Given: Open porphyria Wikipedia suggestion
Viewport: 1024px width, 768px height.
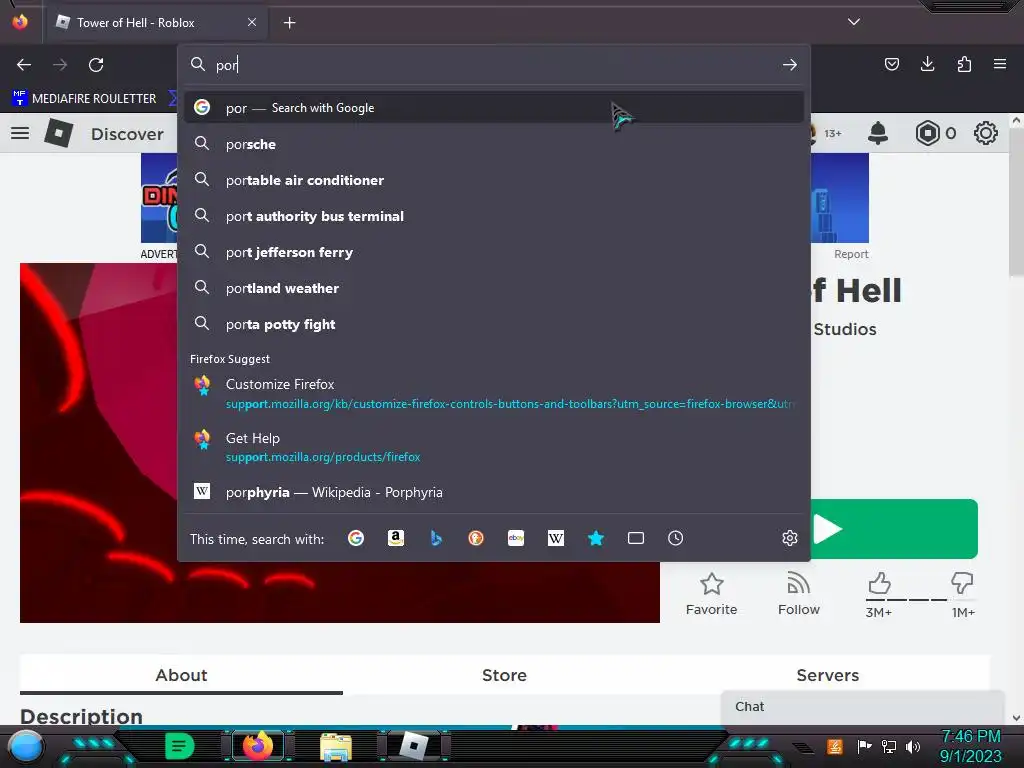Looking at the screenshot, I should [494, 492].
